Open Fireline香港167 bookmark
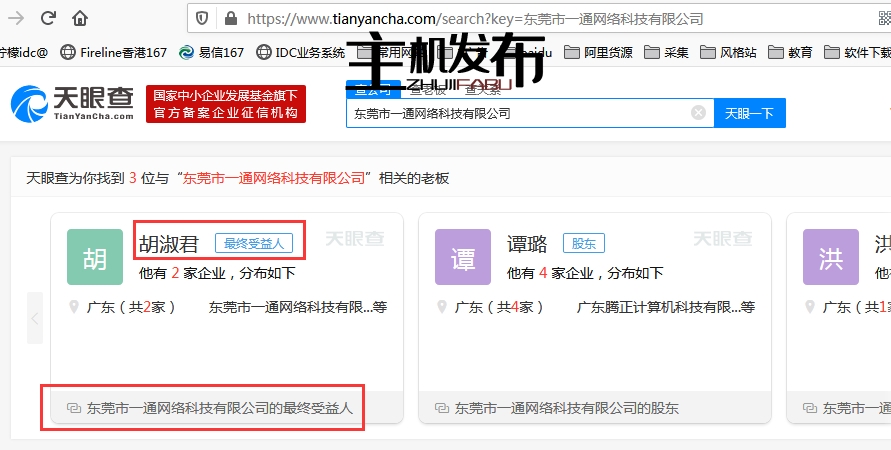 [x=113, y=52]
